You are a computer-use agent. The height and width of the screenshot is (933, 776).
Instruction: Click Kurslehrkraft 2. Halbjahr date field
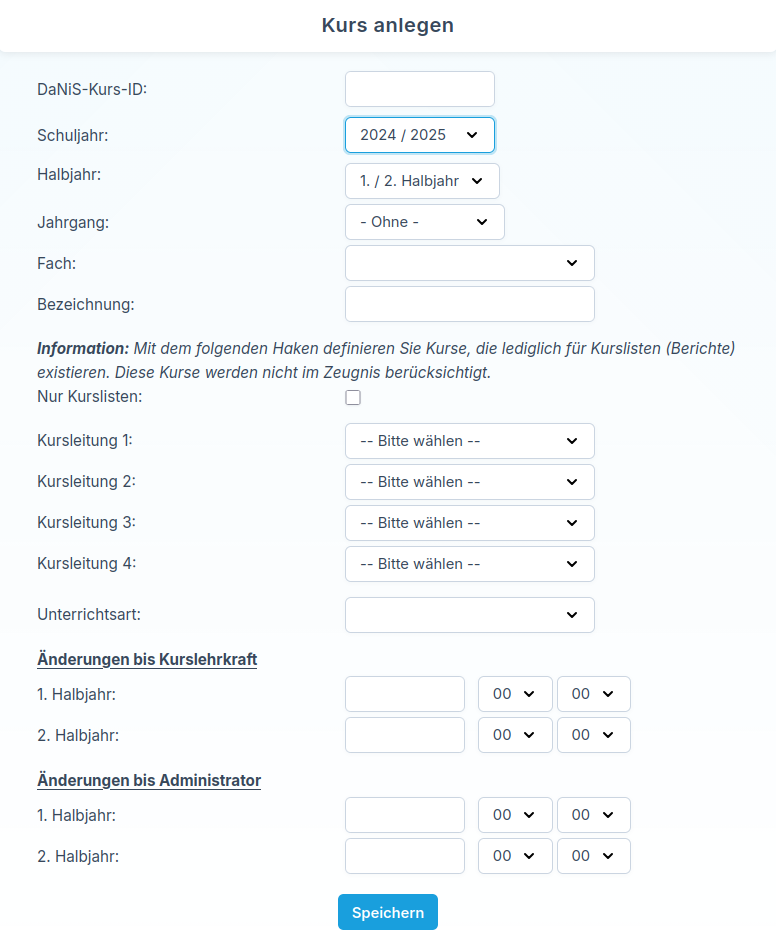coord(405,735)
